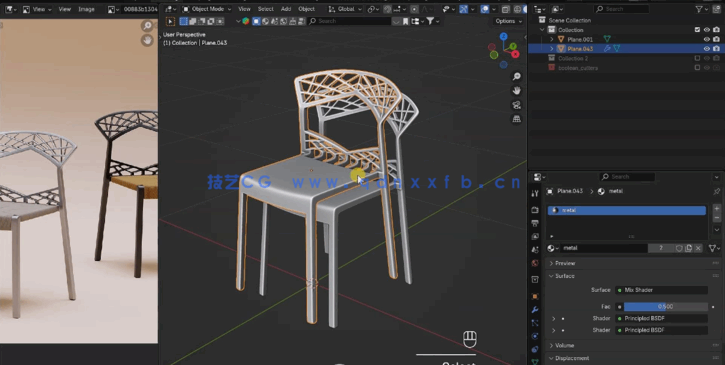This screenshot has height=365, width=725.
Task: Toggle camera view icon
Action: [517, 105]
